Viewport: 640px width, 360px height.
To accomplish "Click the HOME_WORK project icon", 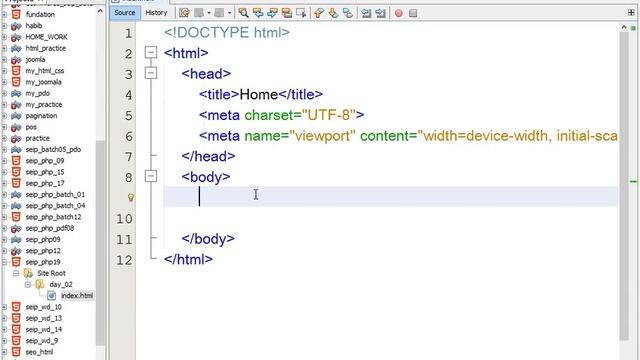I will (x=16, y=37).
